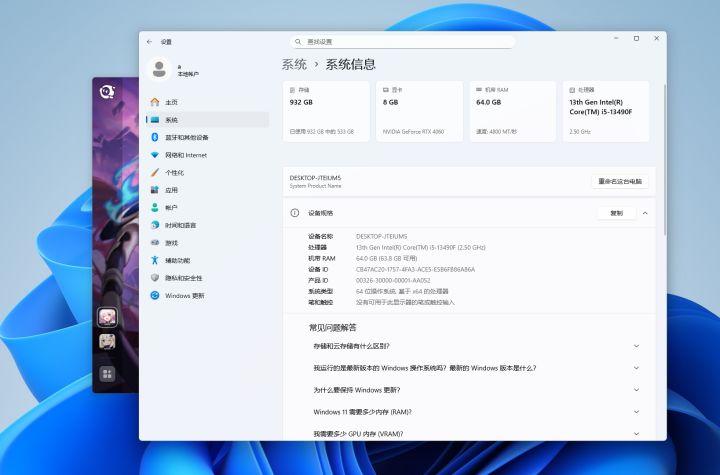Open the 机带 RAM 64.0 GB tile

(x=512, y=111)
